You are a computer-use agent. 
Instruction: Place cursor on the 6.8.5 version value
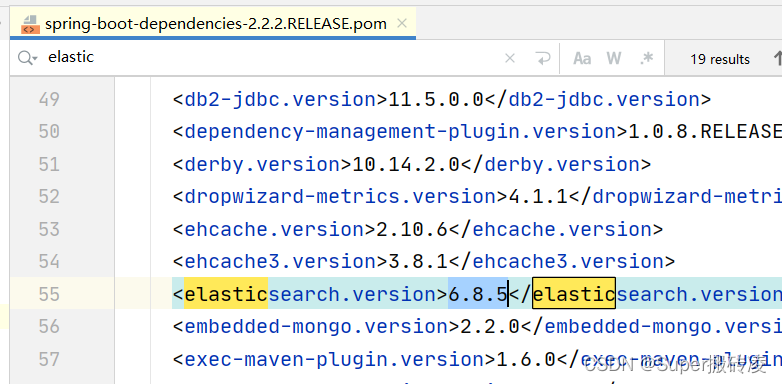point(478,294)
